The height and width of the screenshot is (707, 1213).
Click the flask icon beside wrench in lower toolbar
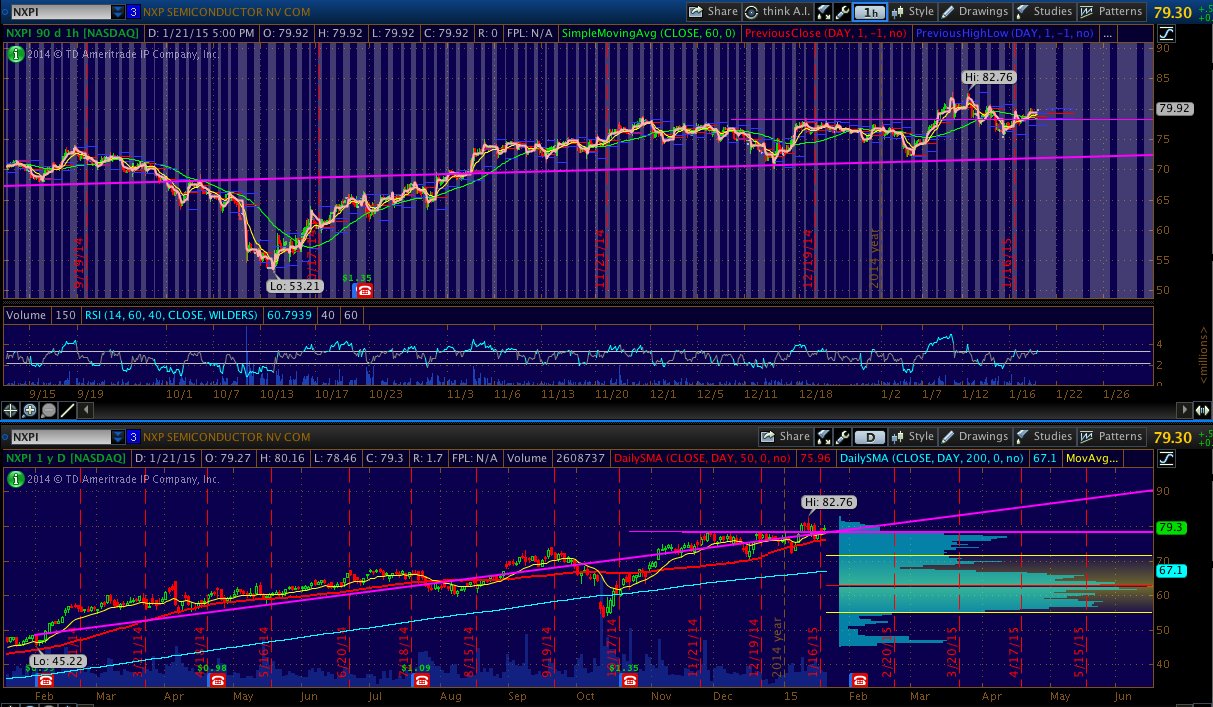pyautogui.click(x=825, y=437)
